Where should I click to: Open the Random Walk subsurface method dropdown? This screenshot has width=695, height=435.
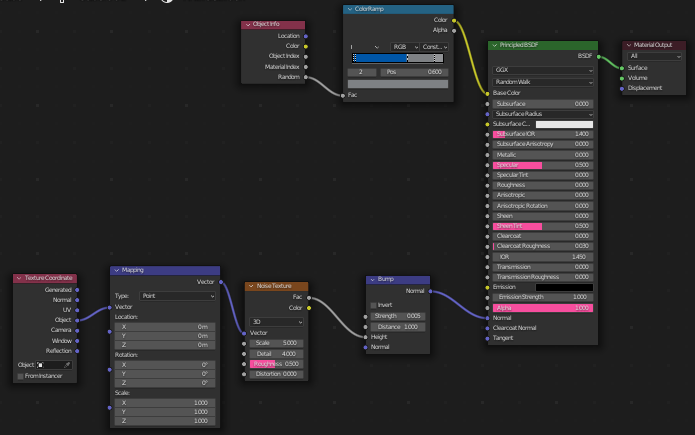[543, 82]
